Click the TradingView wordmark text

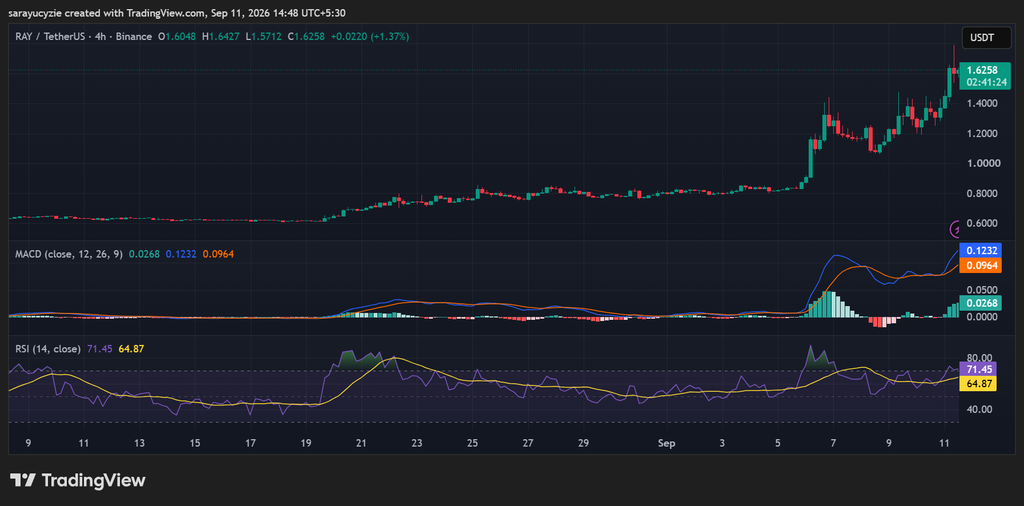tap(93, 481)
